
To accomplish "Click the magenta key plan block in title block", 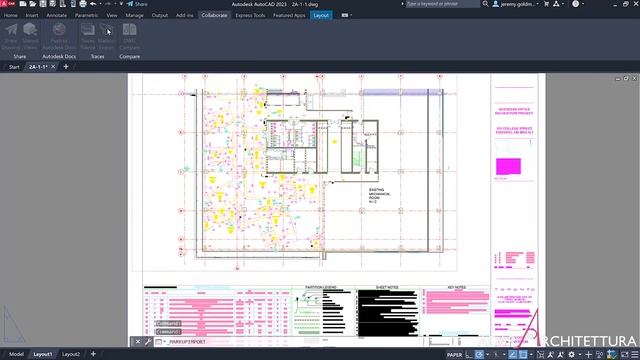I will point(508,166).
